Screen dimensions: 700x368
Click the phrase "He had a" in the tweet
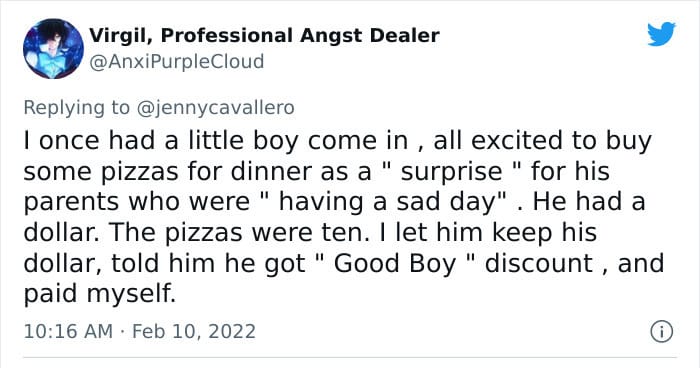pos(589,202)
